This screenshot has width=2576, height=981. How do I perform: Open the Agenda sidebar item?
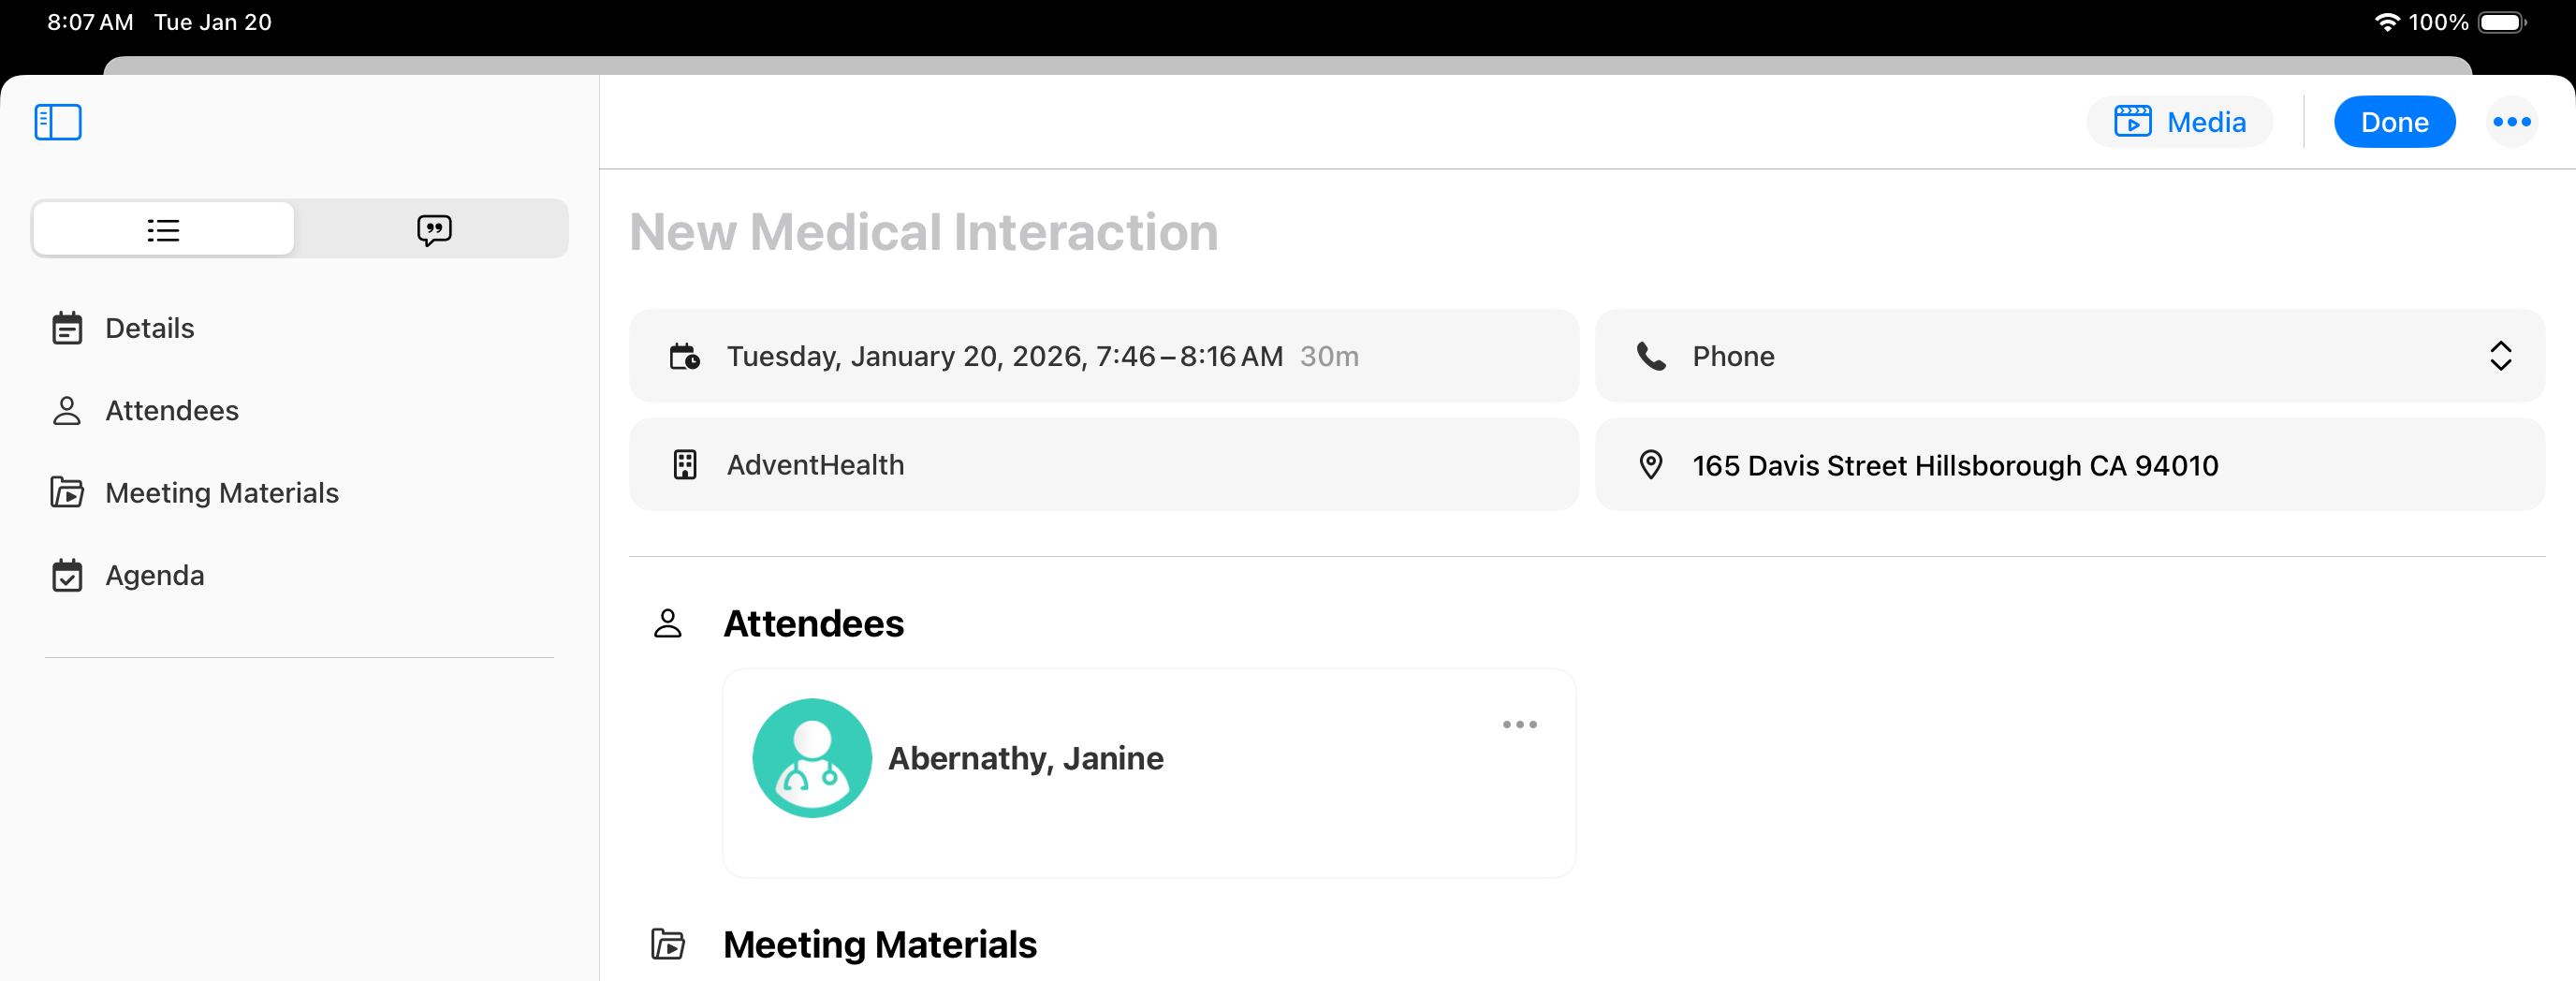[154, 575]
